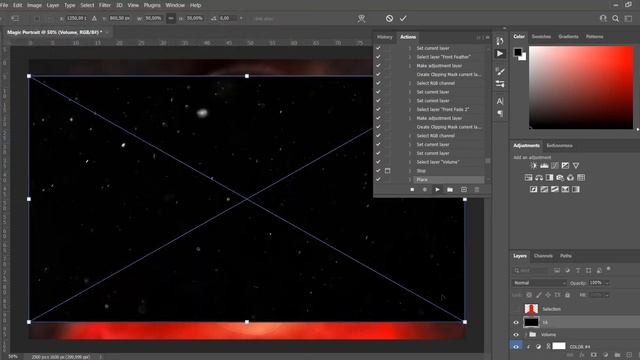Viewport: 640px width, 360px height.
Task: Hide the COLOR #4 layer
Action: pyautogui.click(x=516, y=347)
